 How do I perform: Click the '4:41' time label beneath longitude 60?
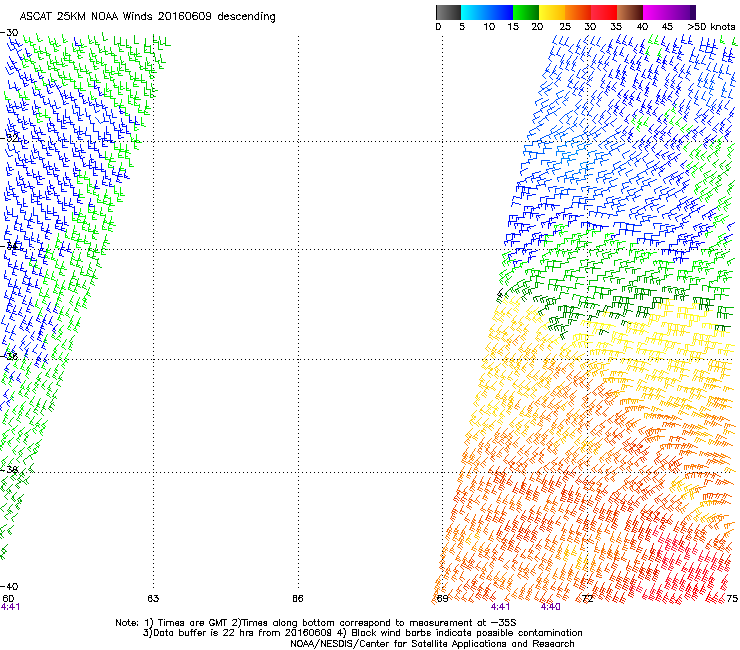tap(10, 607)
